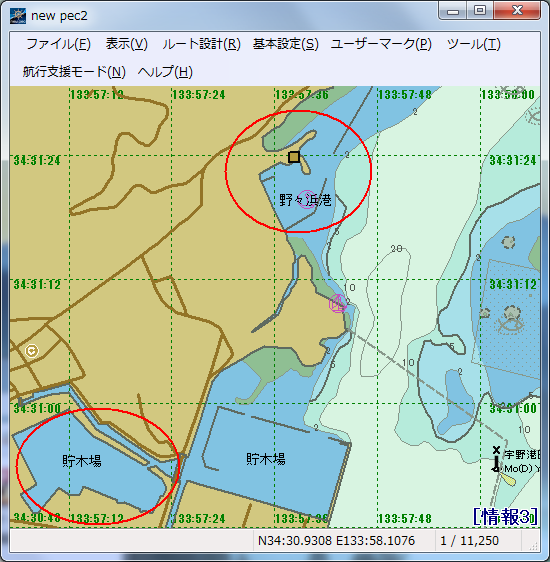Open the 基本設定(S) menu

pyautogui.click(x=286, y=44)
